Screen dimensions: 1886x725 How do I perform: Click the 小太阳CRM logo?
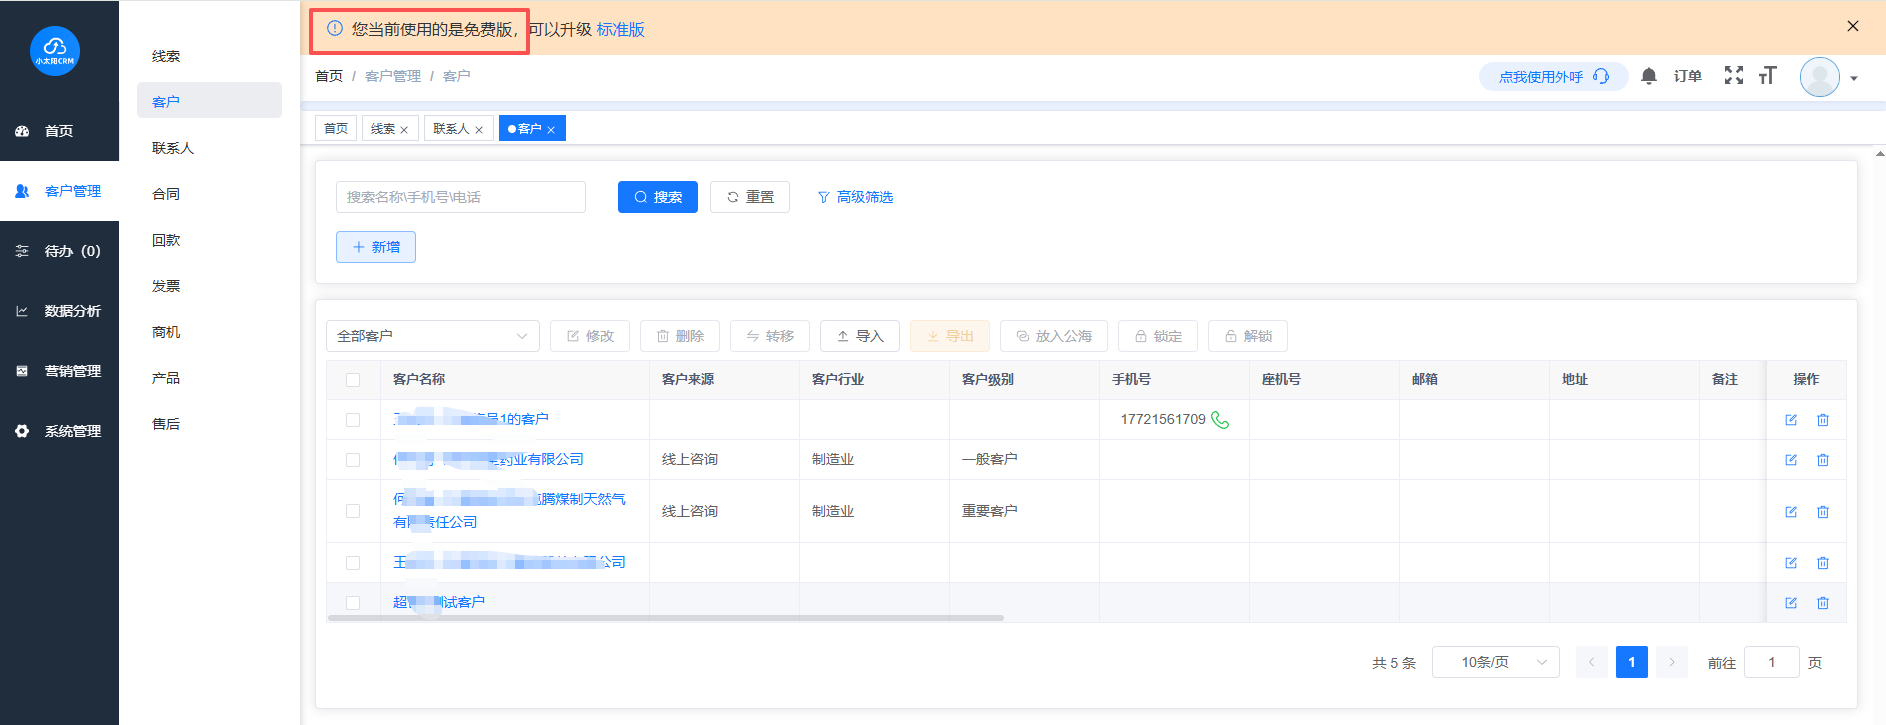point(55,51)
